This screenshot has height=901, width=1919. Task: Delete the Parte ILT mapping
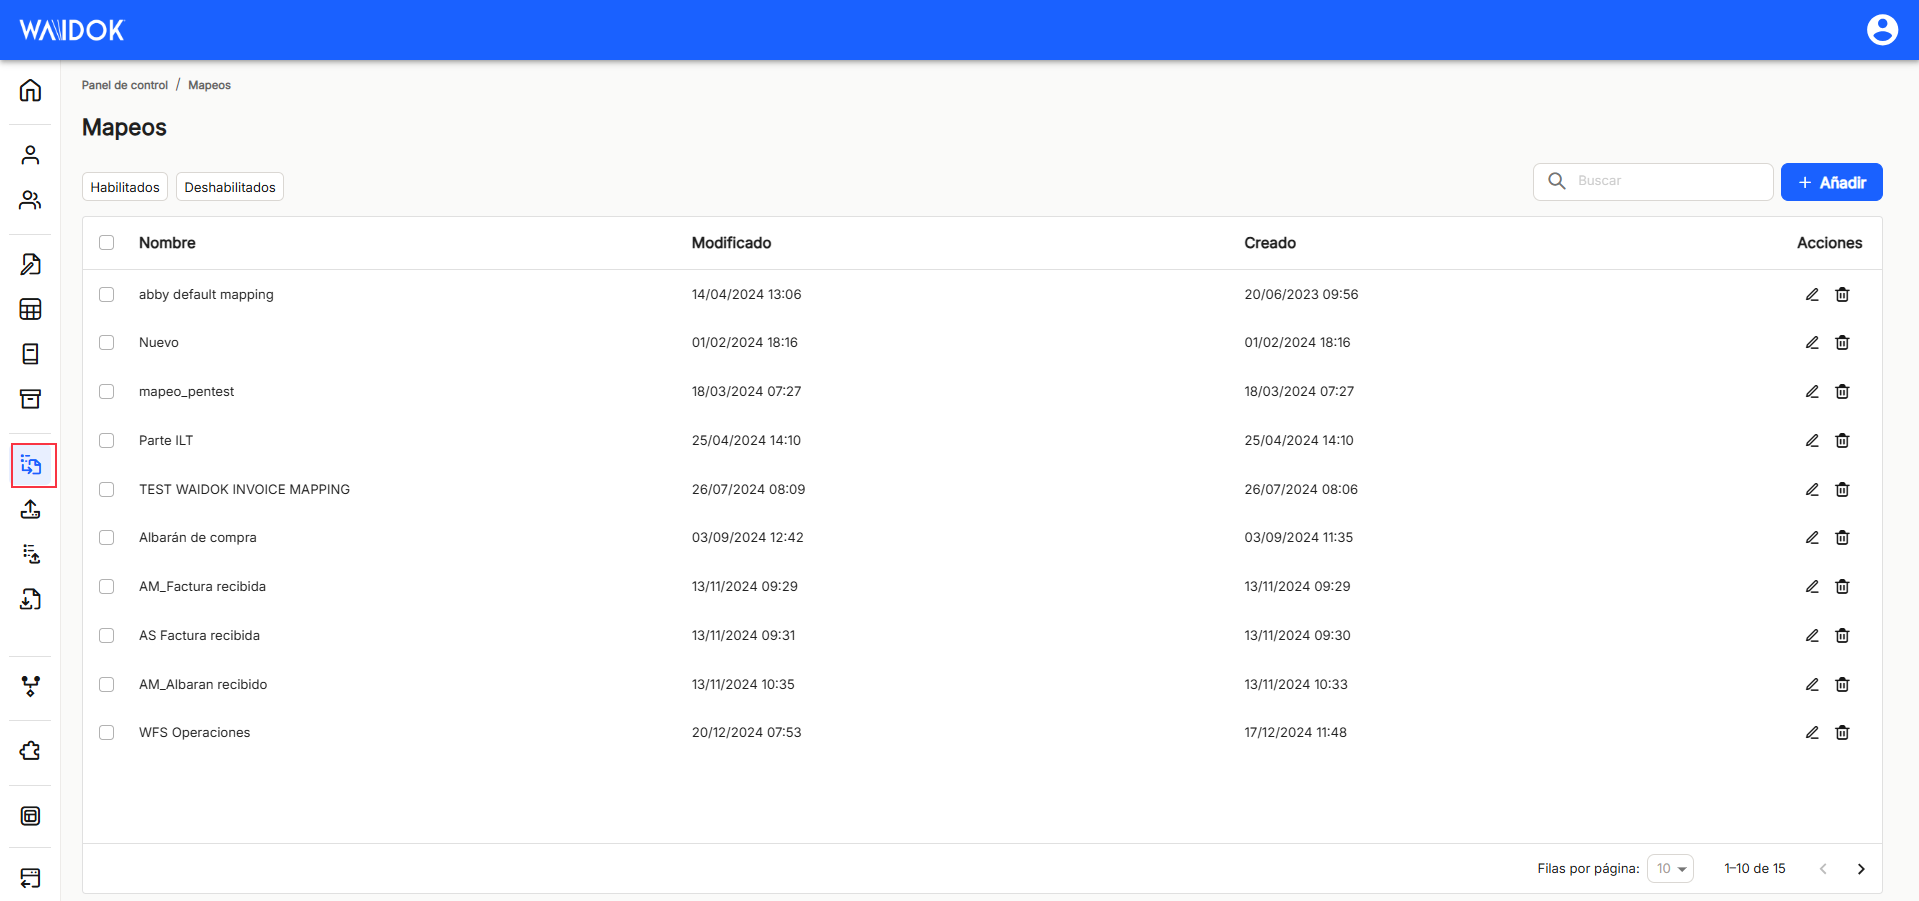click(x=1842, y=440)
